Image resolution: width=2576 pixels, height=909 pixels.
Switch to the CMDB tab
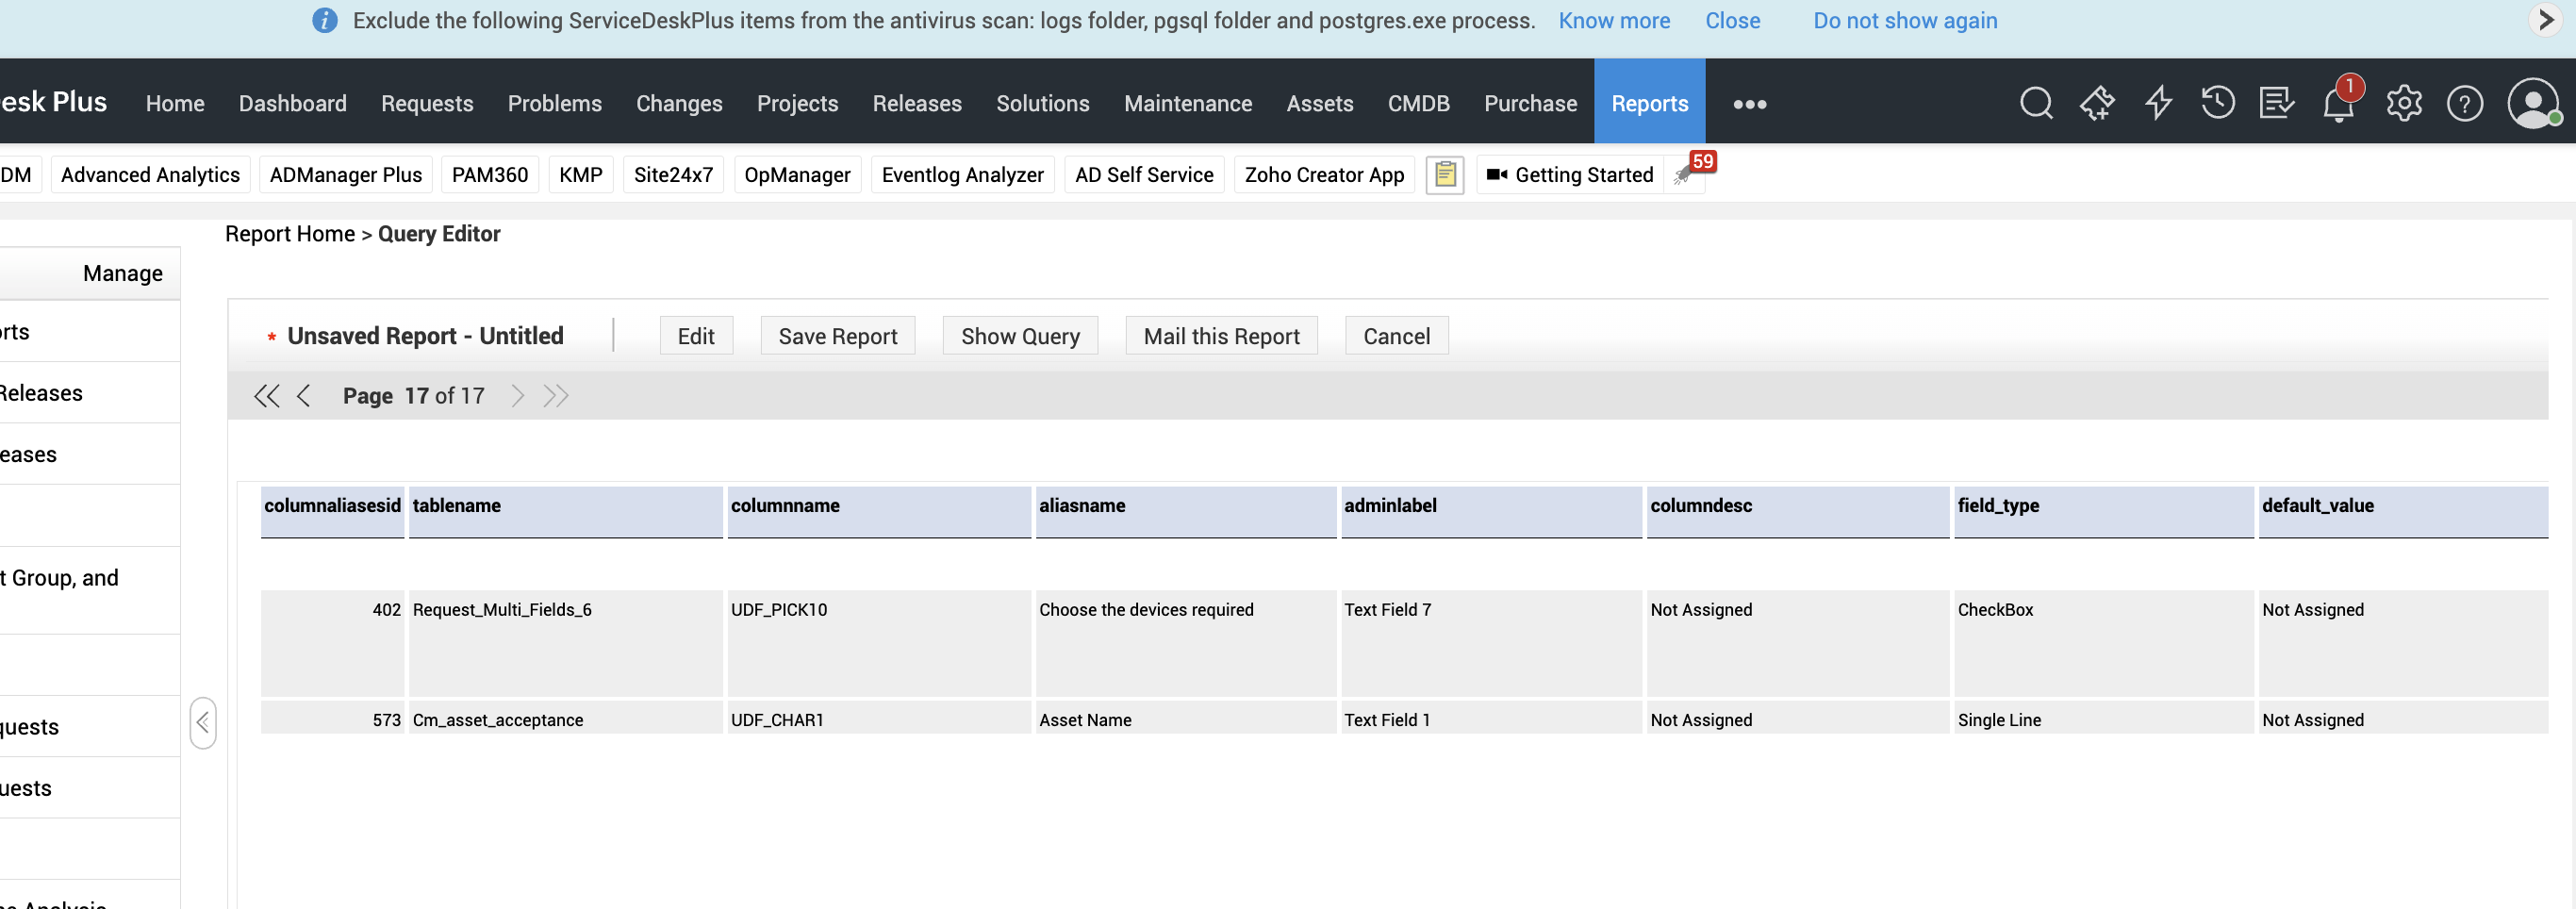point(1418,103)
